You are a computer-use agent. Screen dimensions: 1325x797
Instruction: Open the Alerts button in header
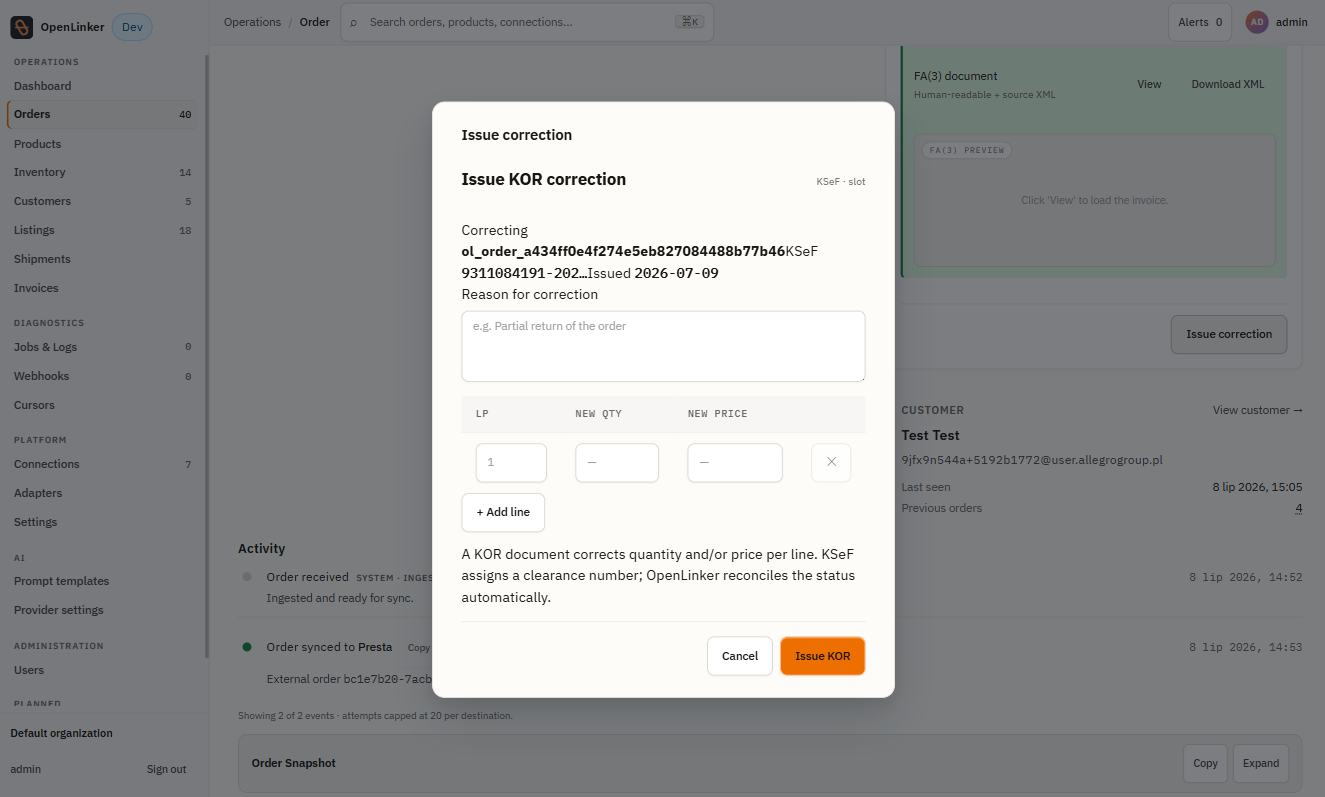point(1200,22)
